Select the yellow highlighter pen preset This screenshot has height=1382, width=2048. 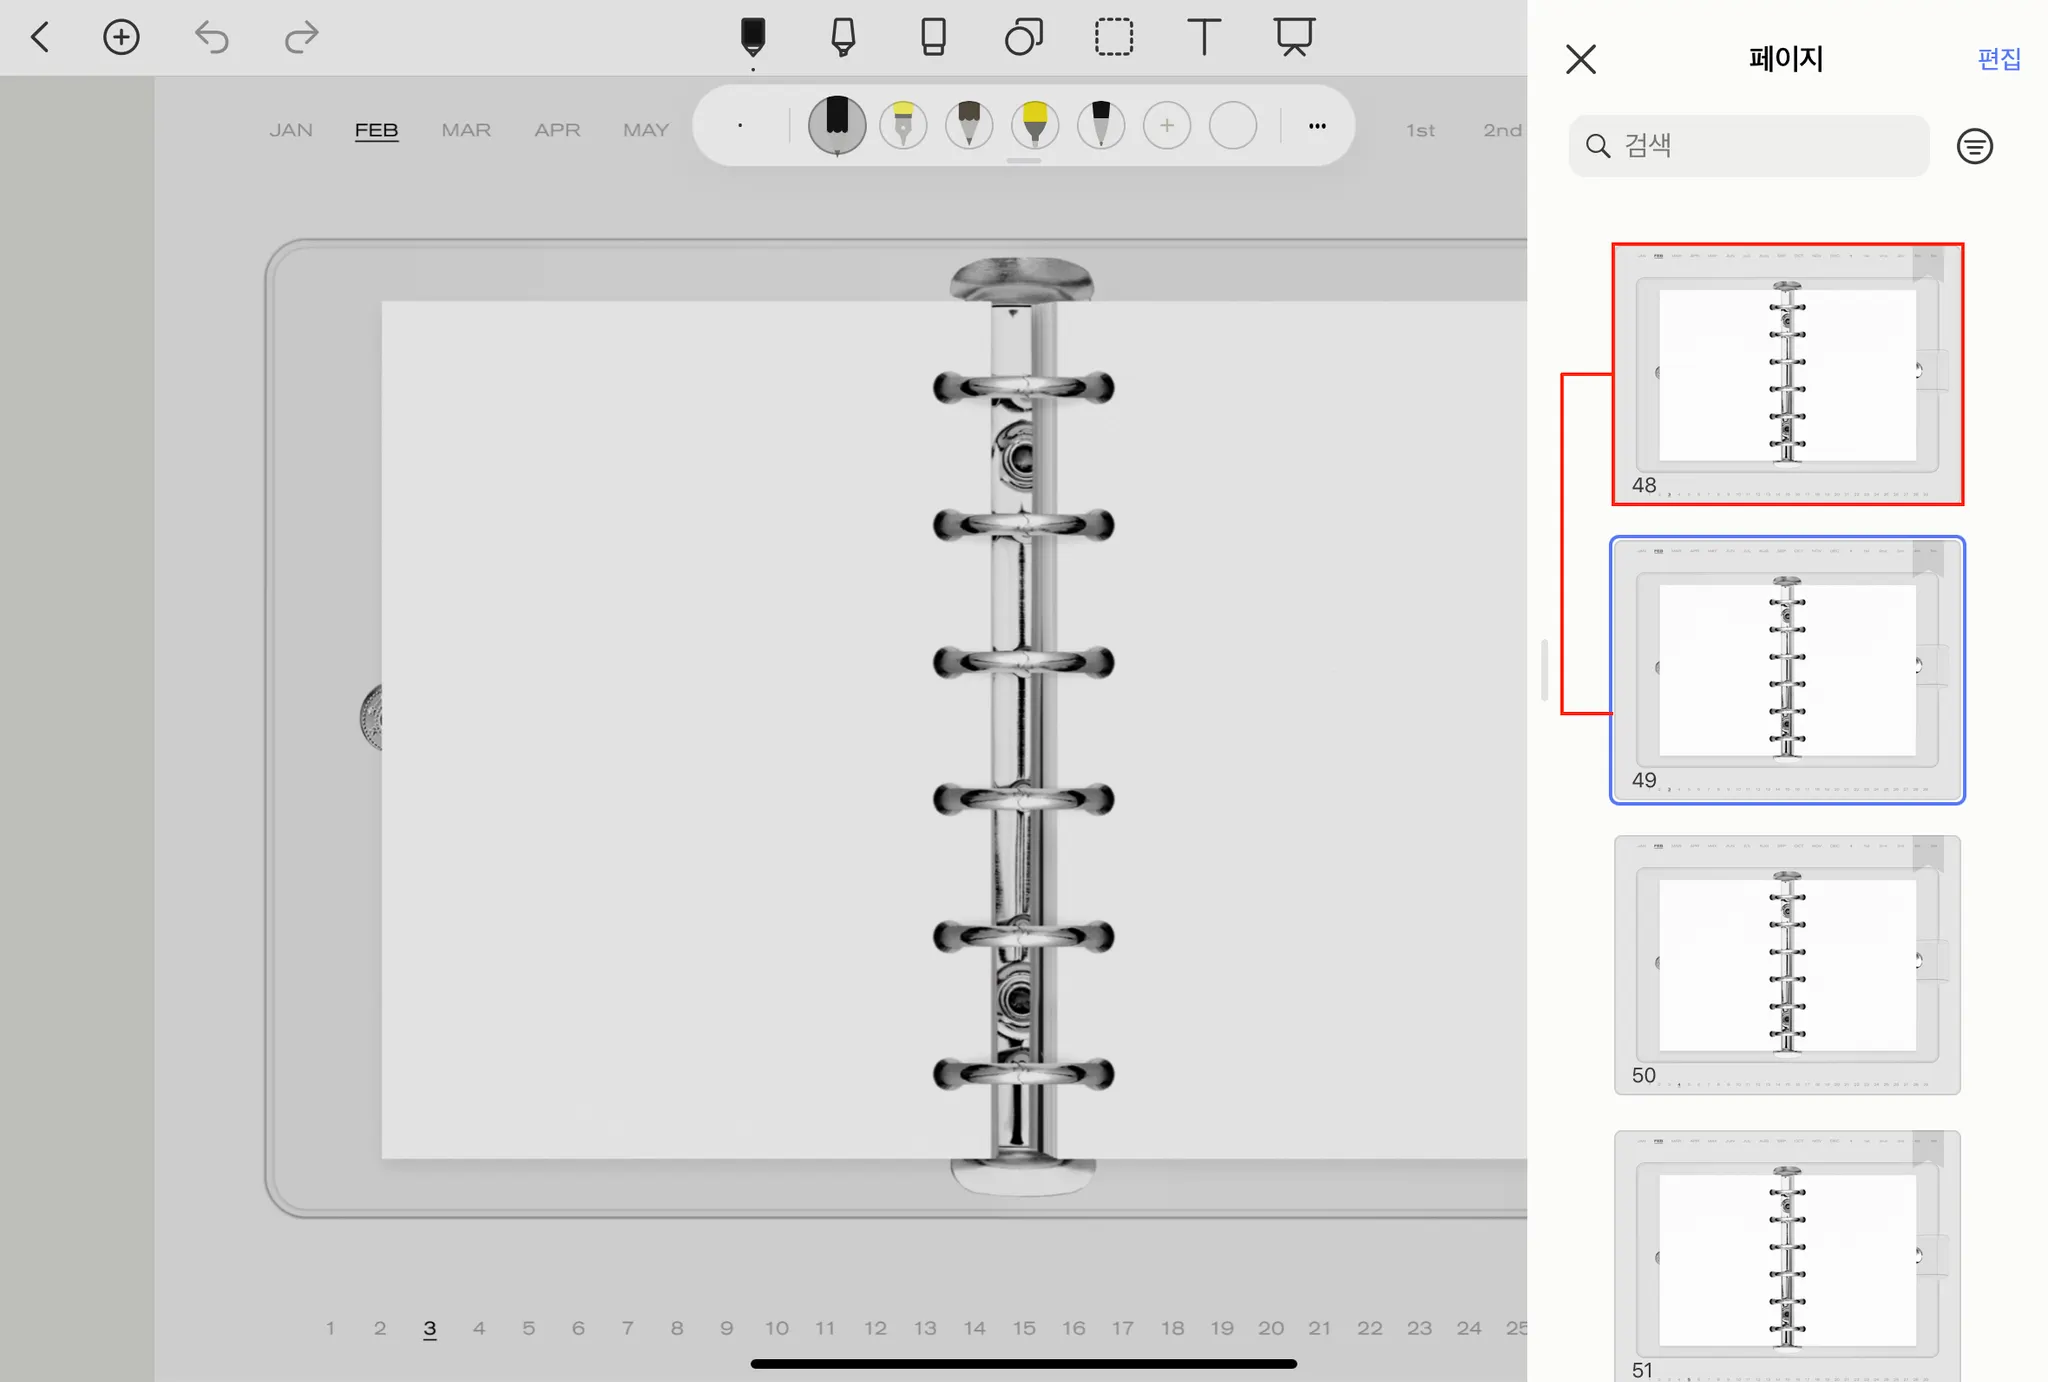pos(1034,126)
